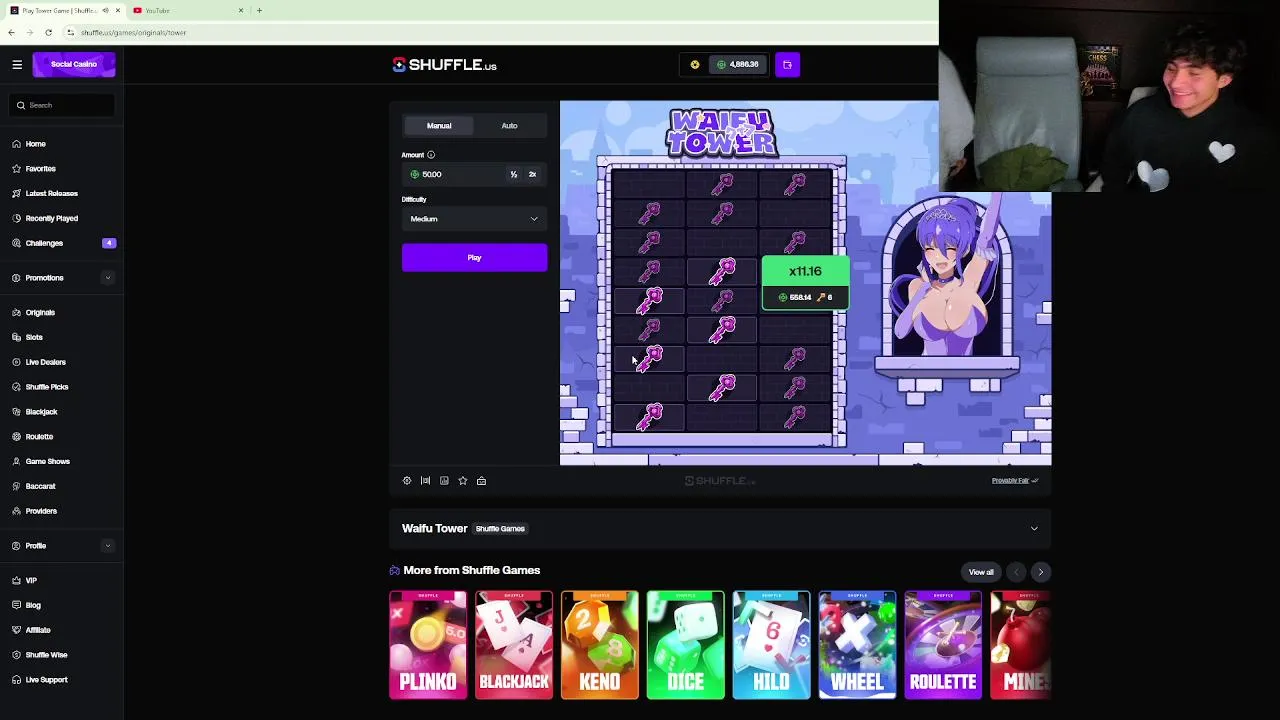Open the Hilo game thumbnail

(772, 645)
